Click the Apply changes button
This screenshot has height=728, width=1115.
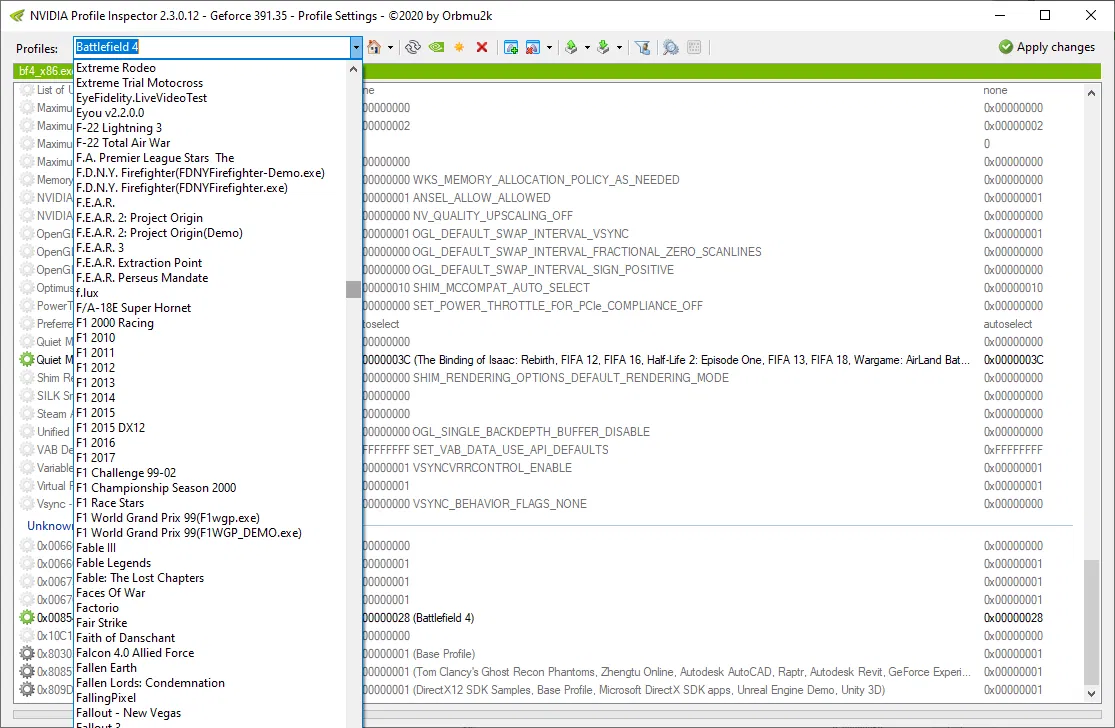point(1047,47)
